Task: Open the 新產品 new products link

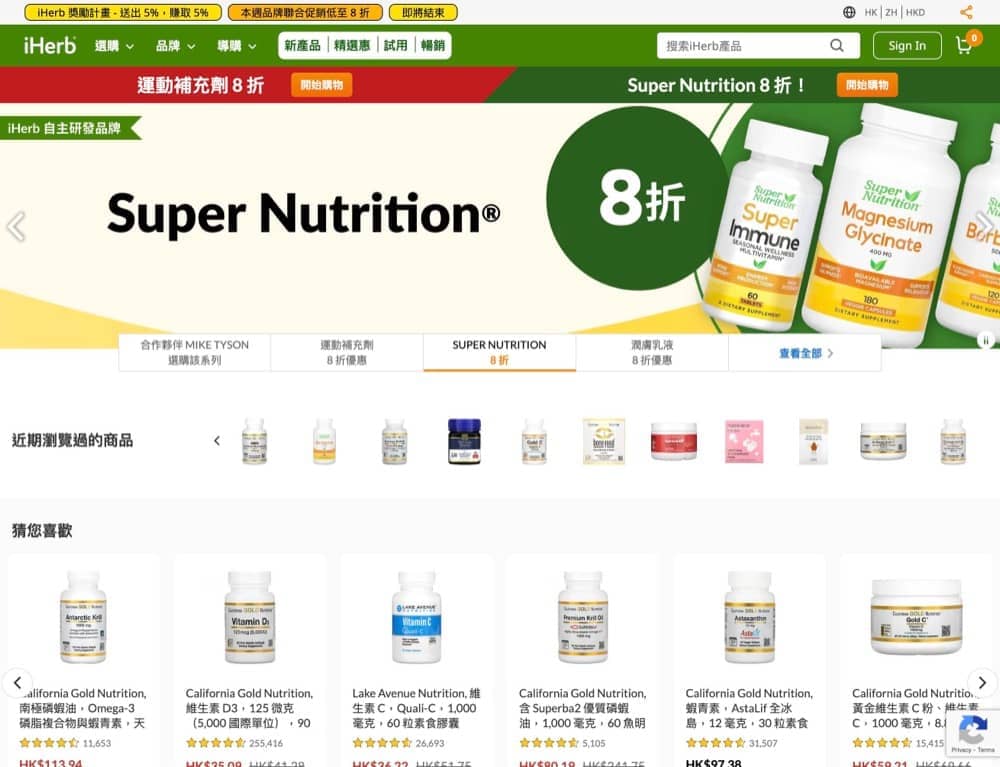Action: [x=302, y=46]
